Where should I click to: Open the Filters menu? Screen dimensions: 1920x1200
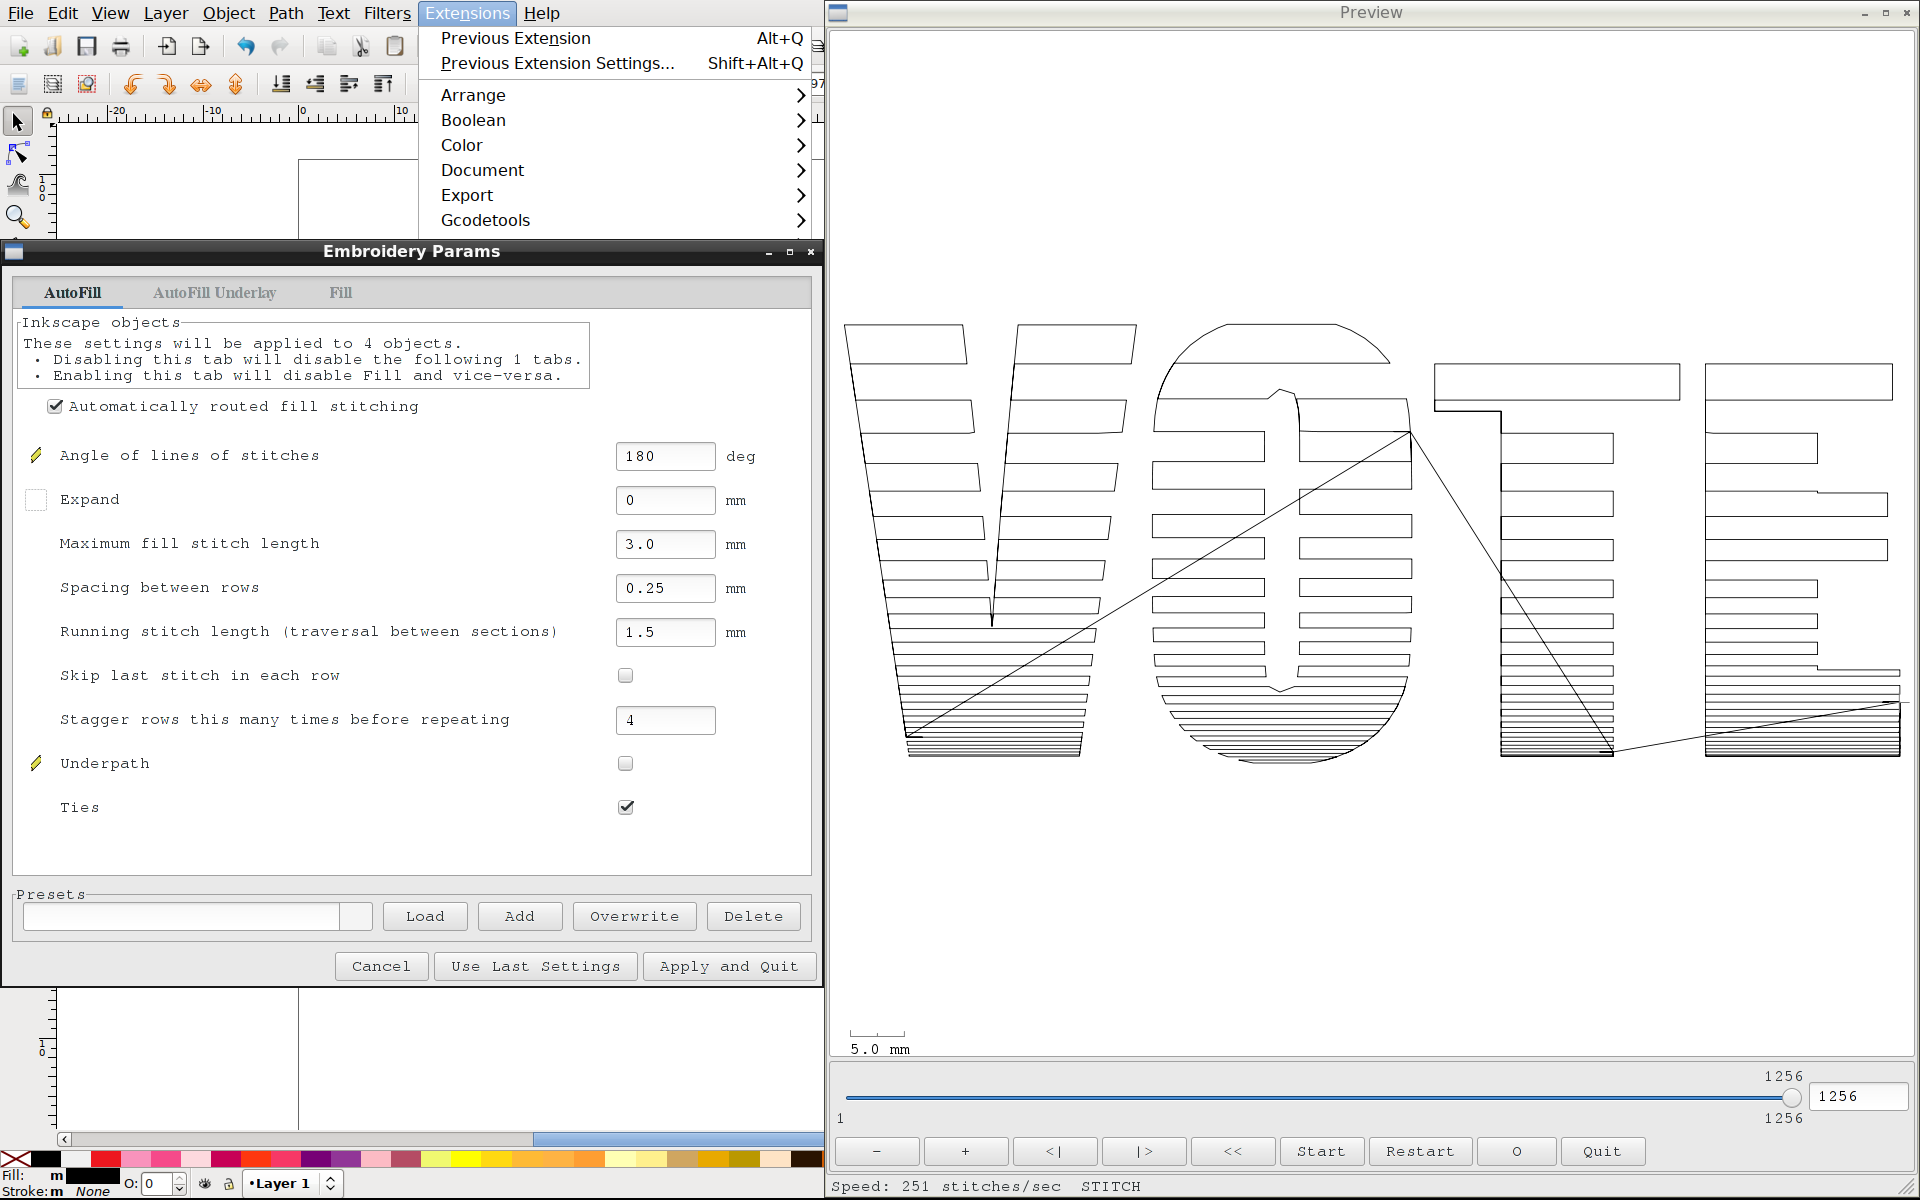(387, 13)
